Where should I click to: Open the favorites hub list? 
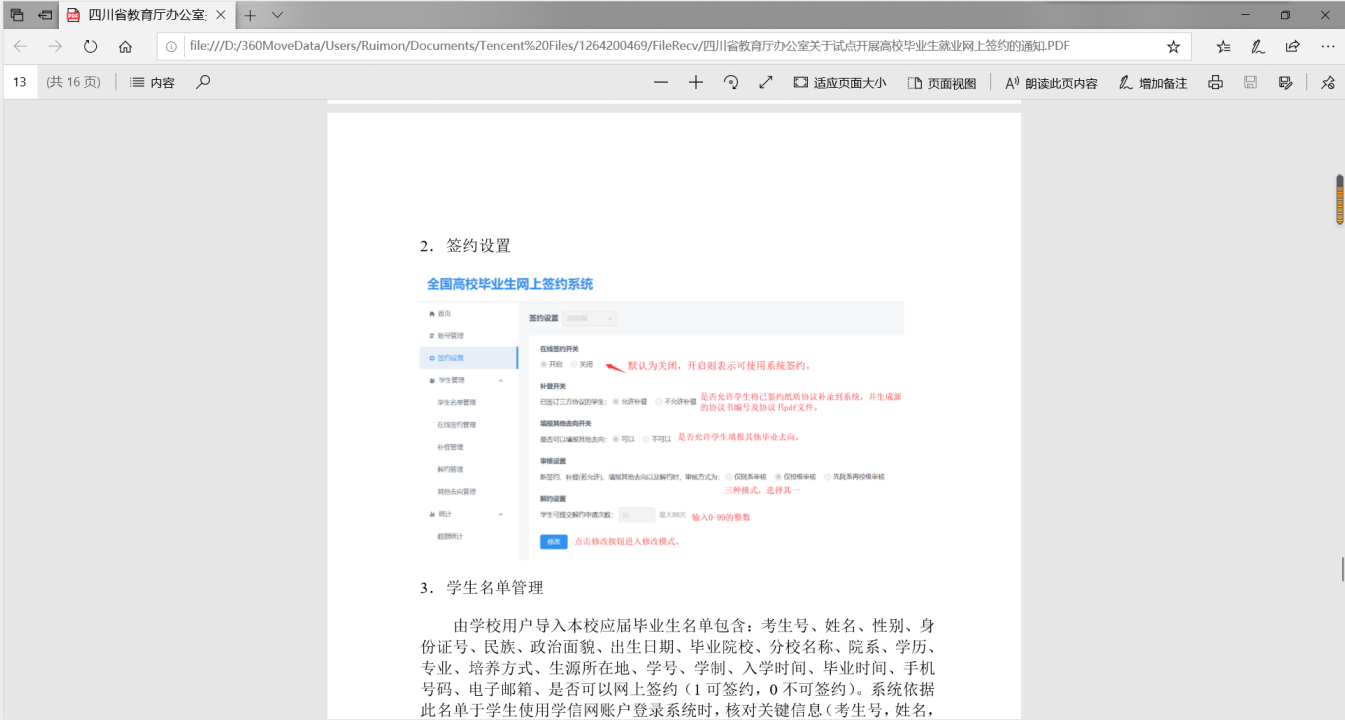click(x=1223, y=46)
